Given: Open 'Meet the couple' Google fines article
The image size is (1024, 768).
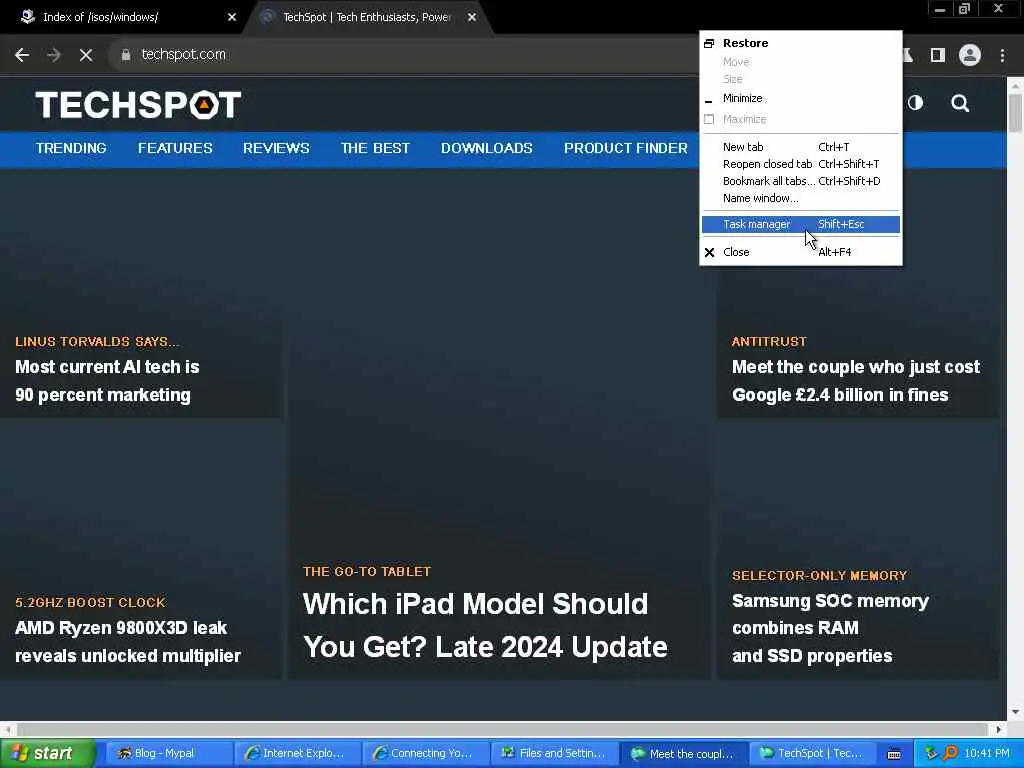Looking at the screenshot, I should pyautogui.click(x=856, y=381).
